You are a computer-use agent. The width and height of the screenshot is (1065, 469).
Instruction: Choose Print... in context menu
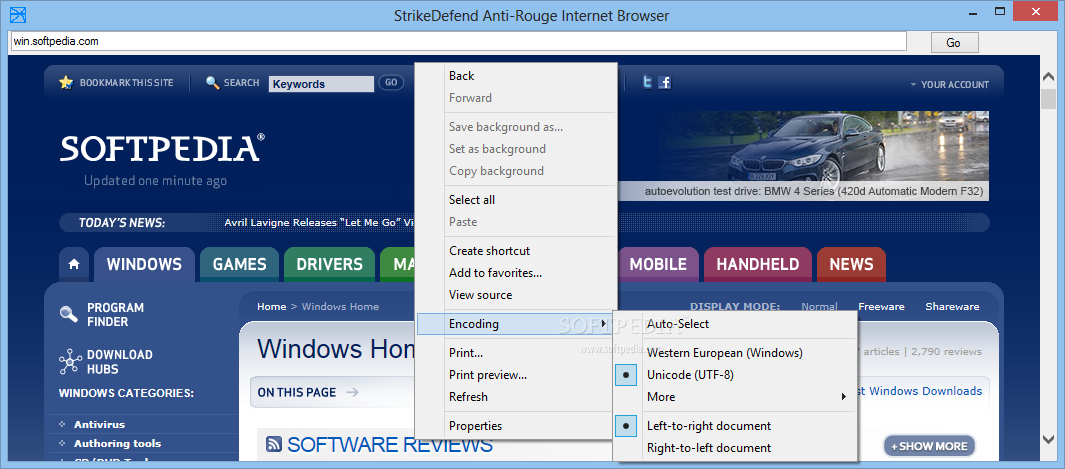point(516,353)
